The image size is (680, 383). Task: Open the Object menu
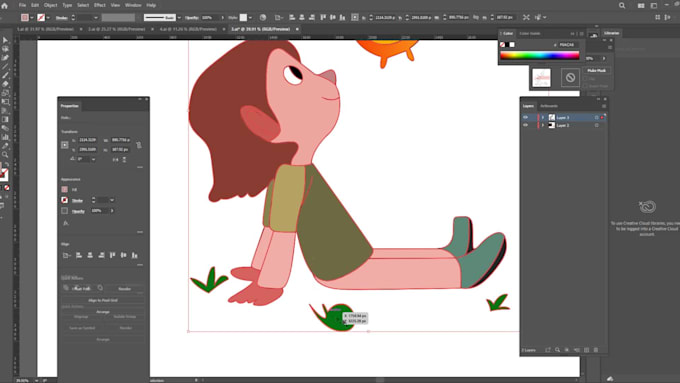[x=50, y=5]
